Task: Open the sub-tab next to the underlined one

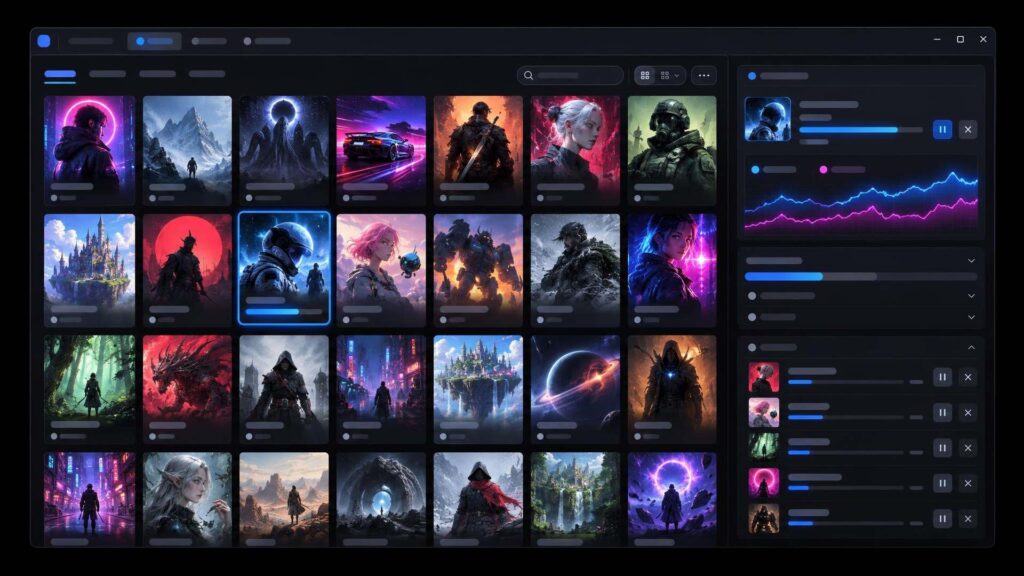Action: pyautogui.click(x=107, y=74)
